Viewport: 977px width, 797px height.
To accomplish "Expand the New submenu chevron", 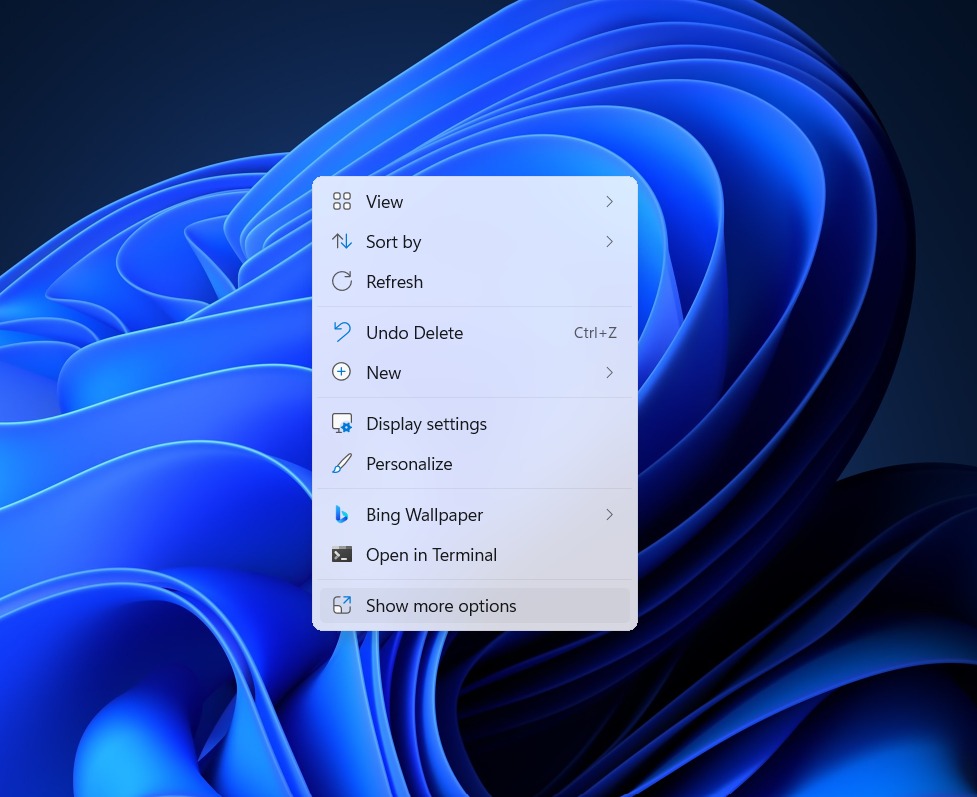I will tap(609, 372).
